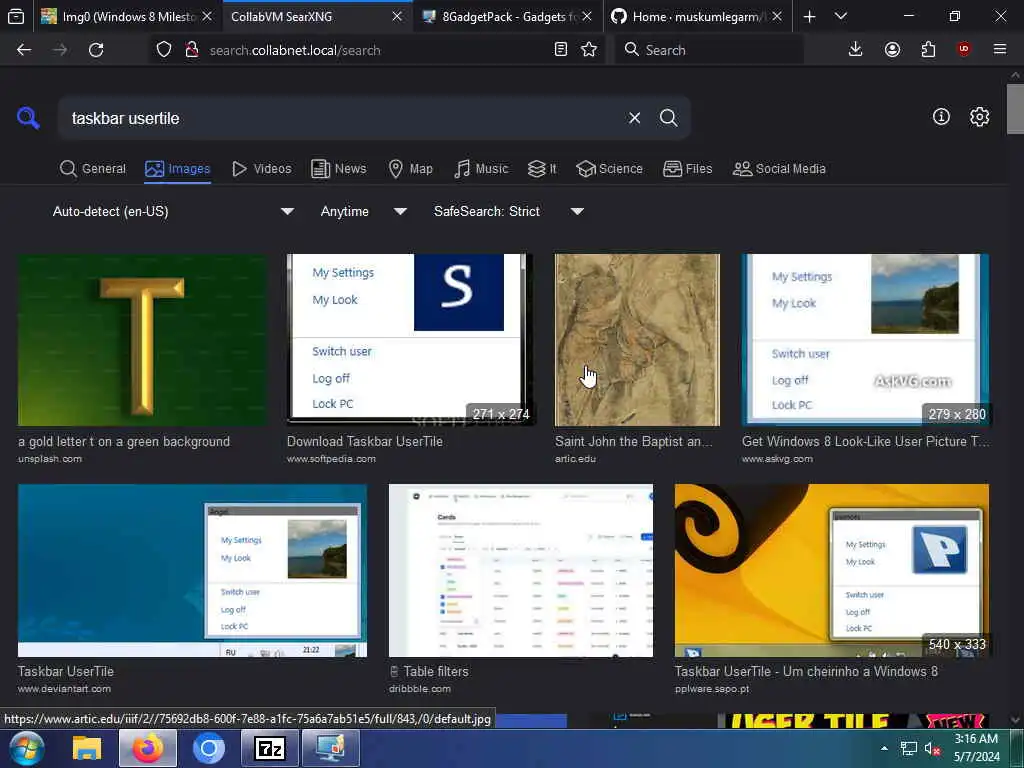1024x768 pixels.
Task: Open the monitor icon app in taskbar
Action: [x=331, y=748]
